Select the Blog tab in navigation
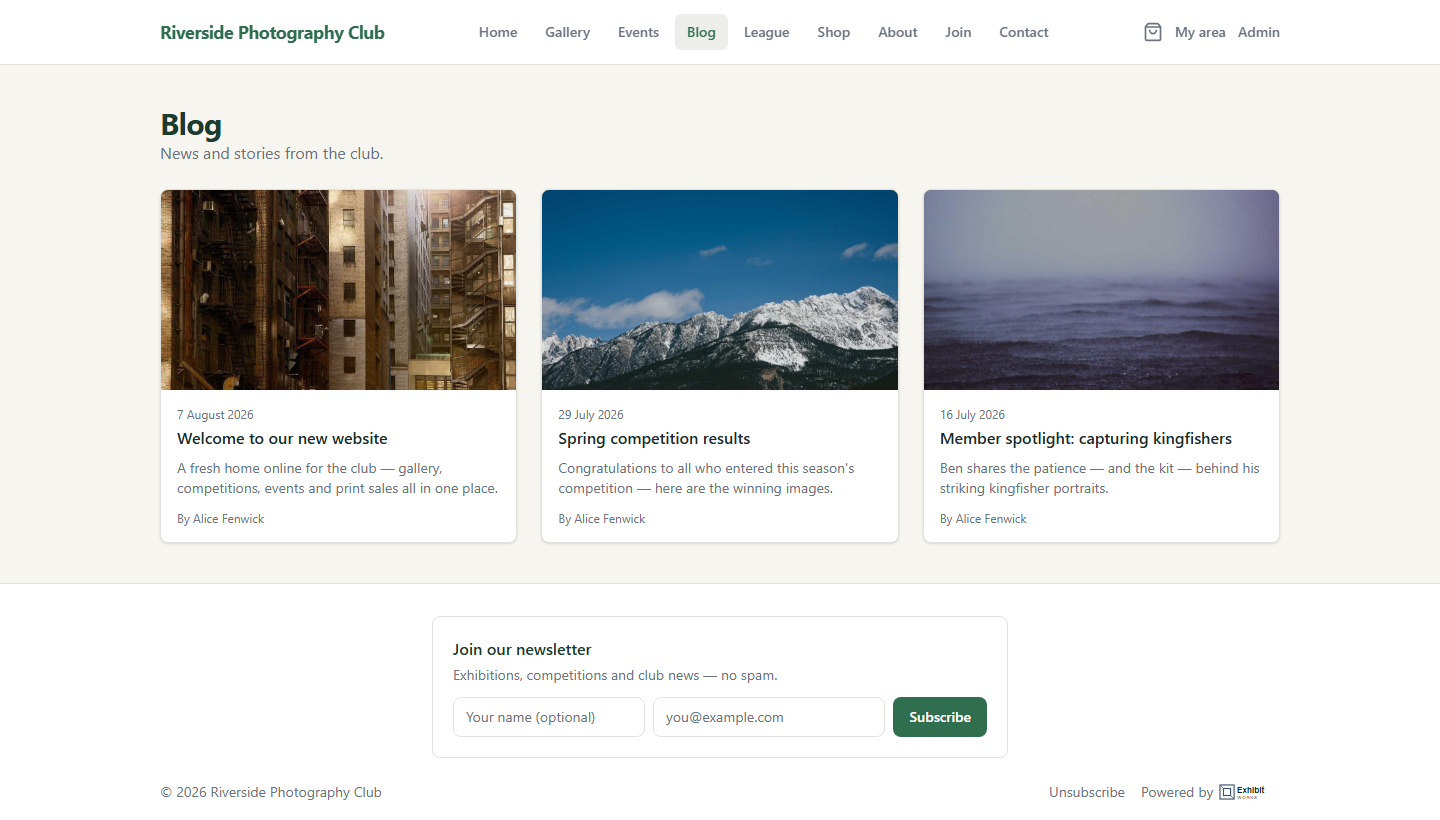This screenshot has height=820, width=1440. pyautogui.click(x=701, y=32)
